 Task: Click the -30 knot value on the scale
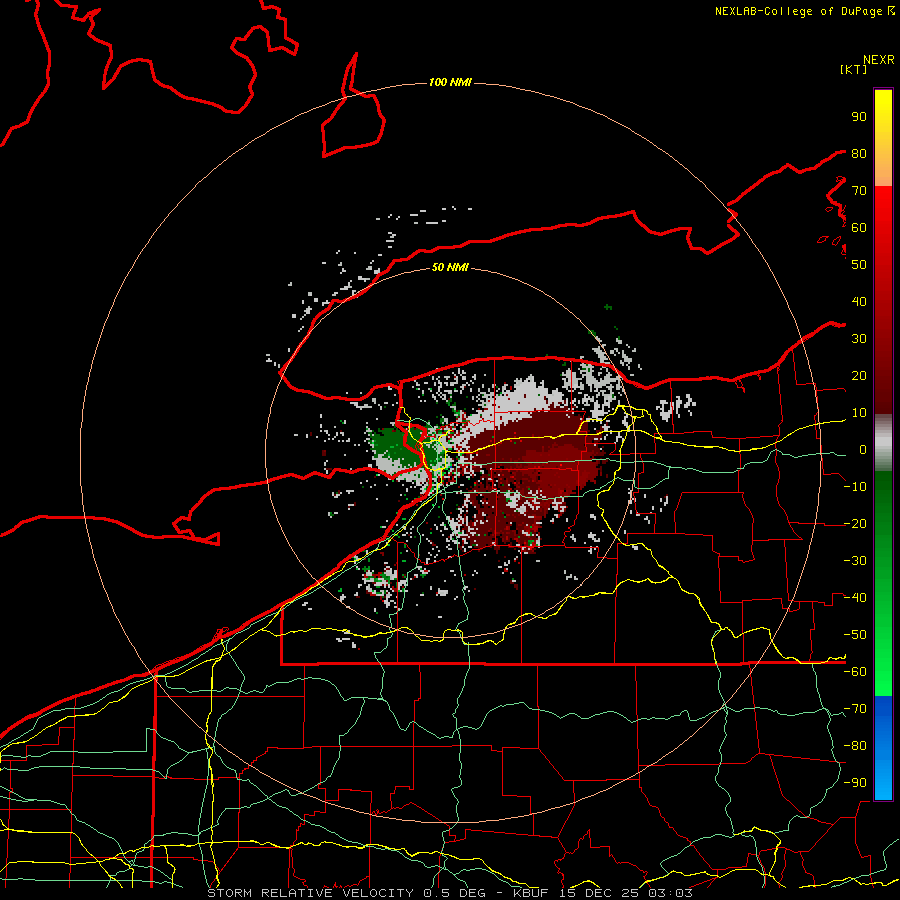[855, 561]
